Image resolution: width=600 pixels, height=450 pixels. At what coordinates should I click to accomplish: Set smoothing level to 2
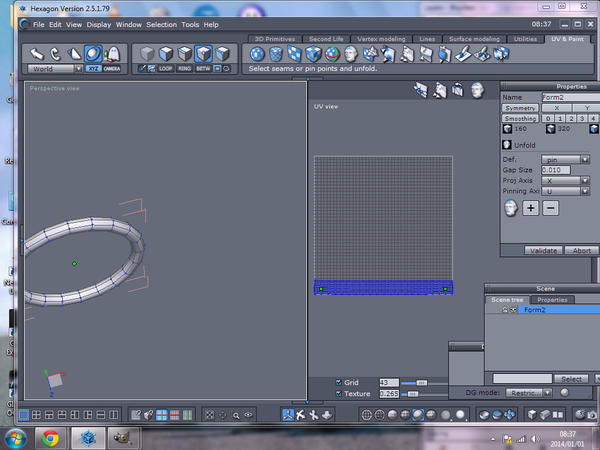pos(571,119)
